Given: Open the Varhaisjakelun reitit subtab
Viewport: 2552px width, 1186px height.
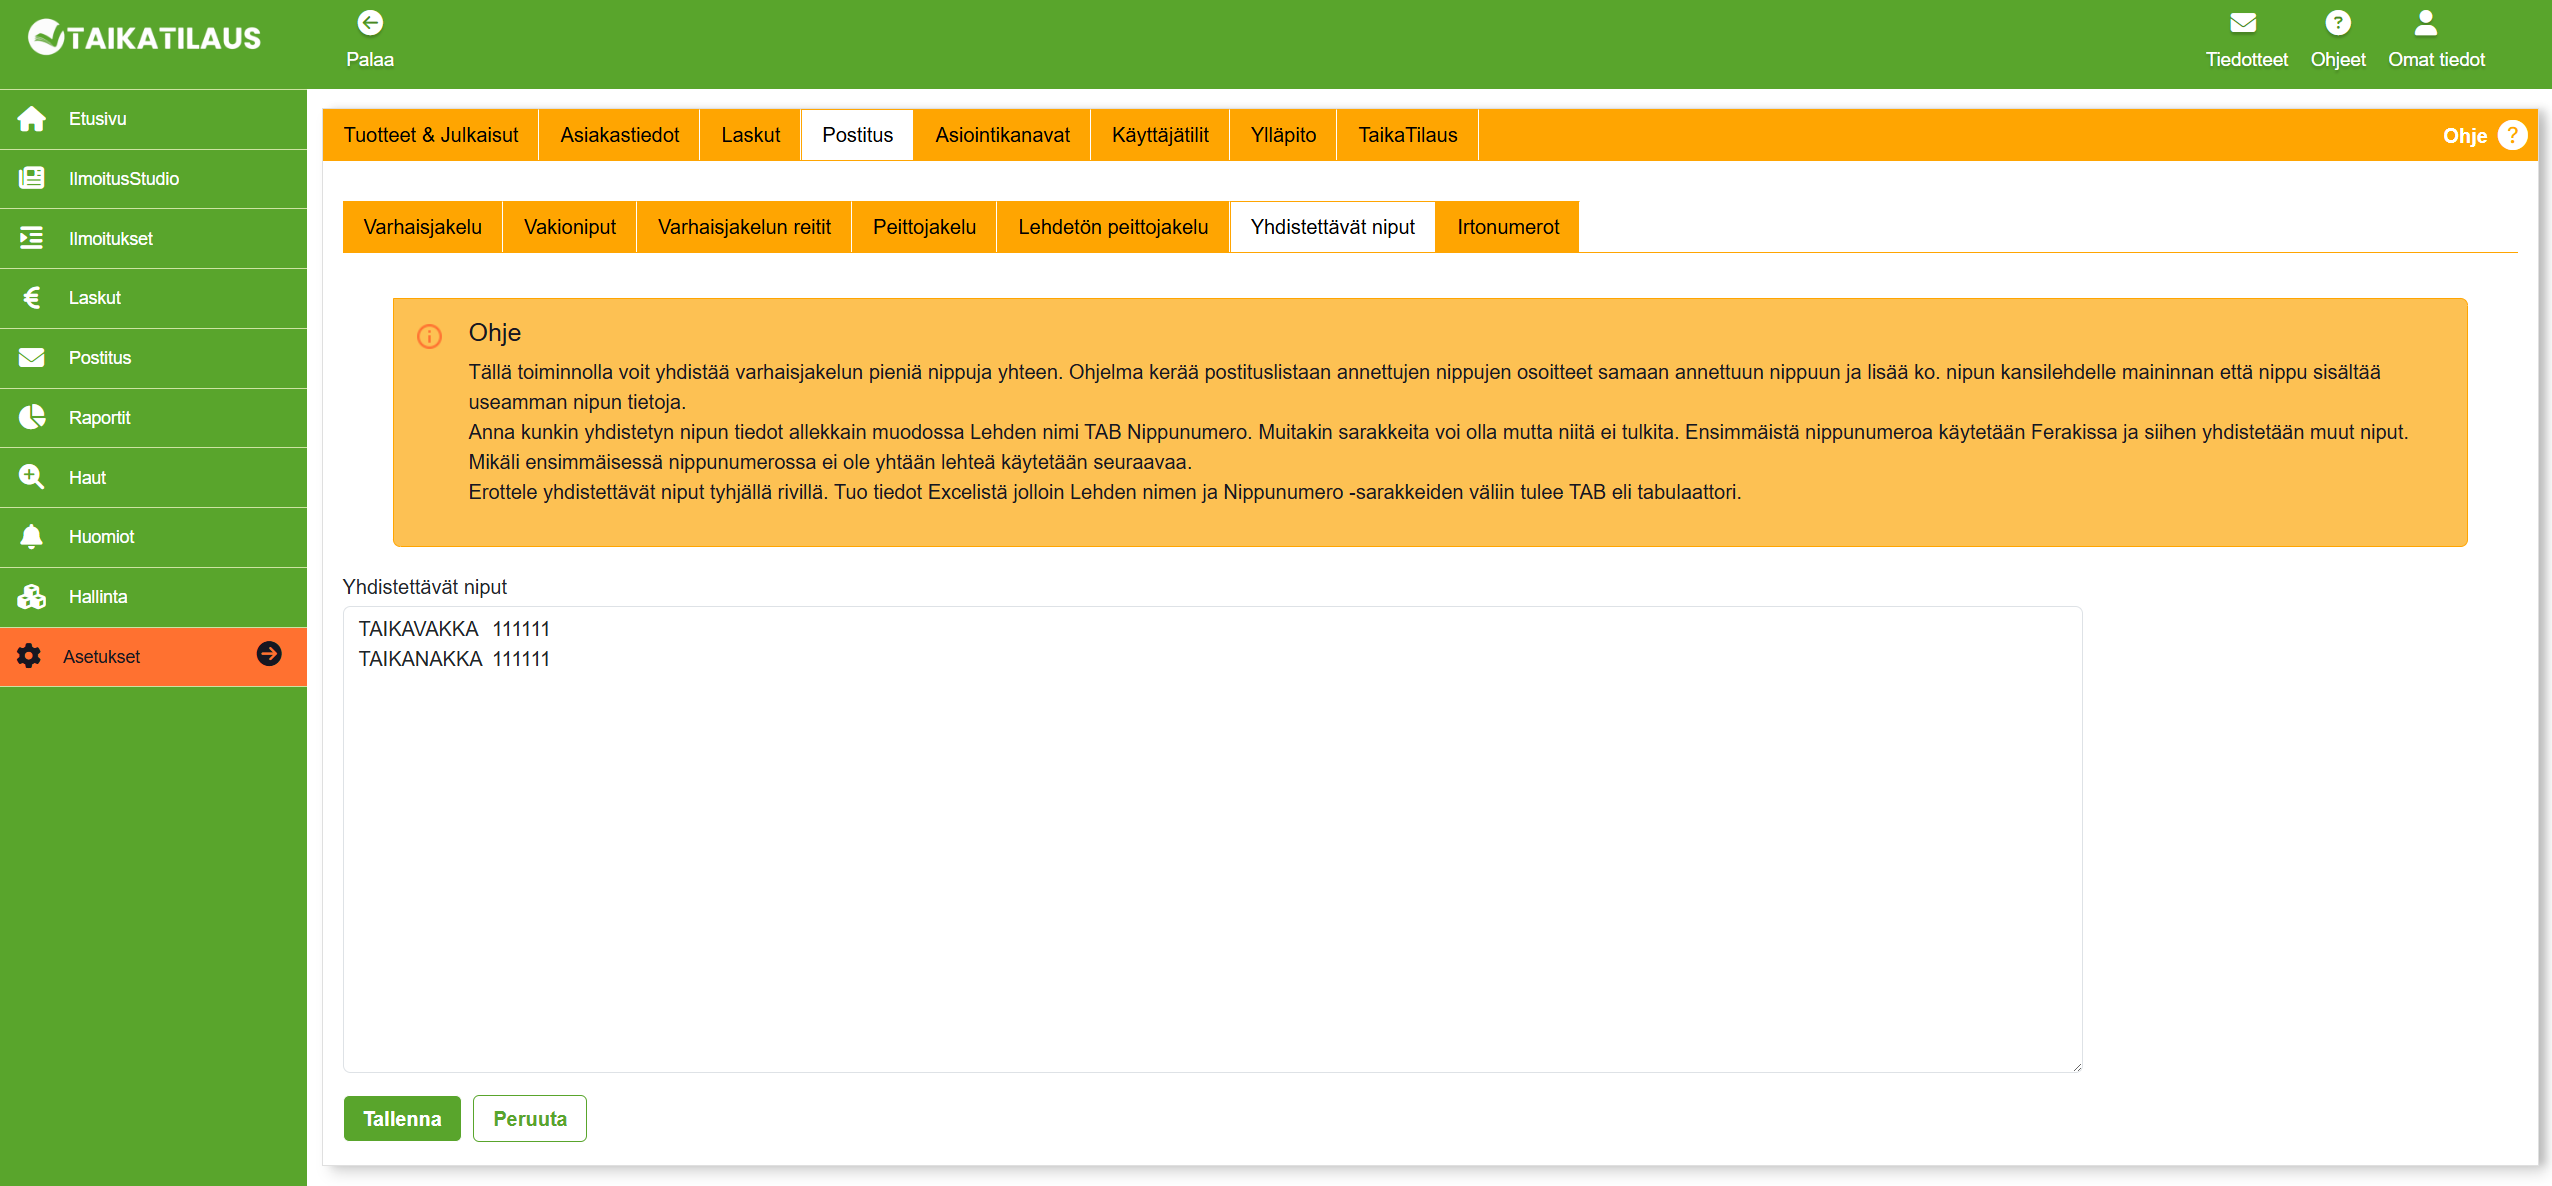Looking at the screenshot, I should point(743,227).
